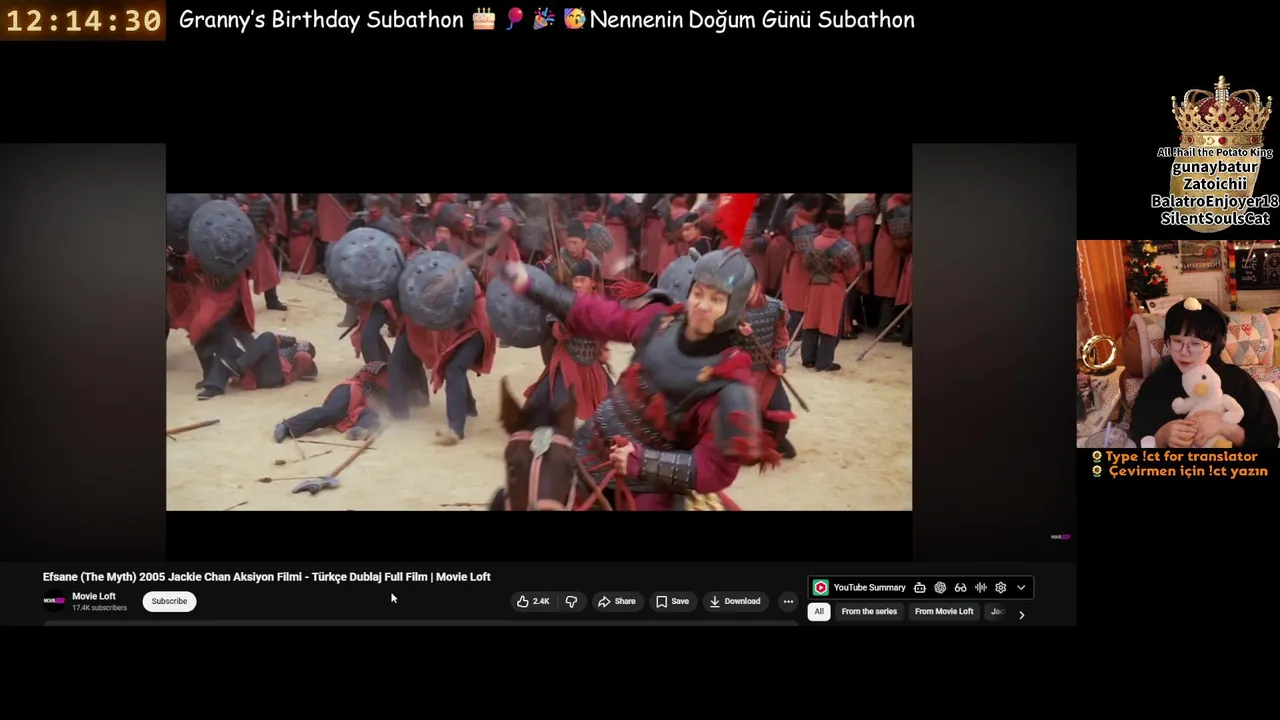Select the 'From the series' chip

point(869,611)
